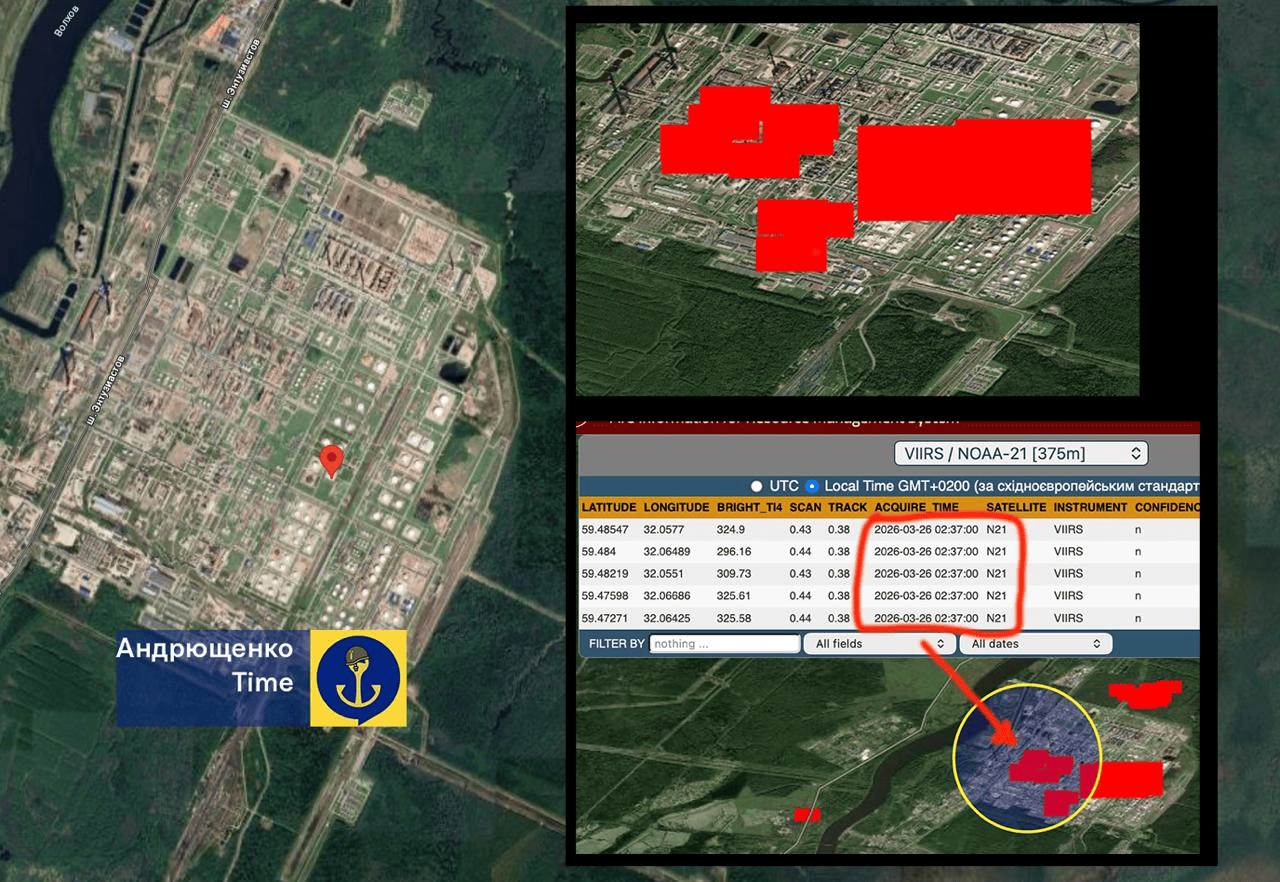
Task: Click the LONGITUDE column header
Action: point(676,507)
